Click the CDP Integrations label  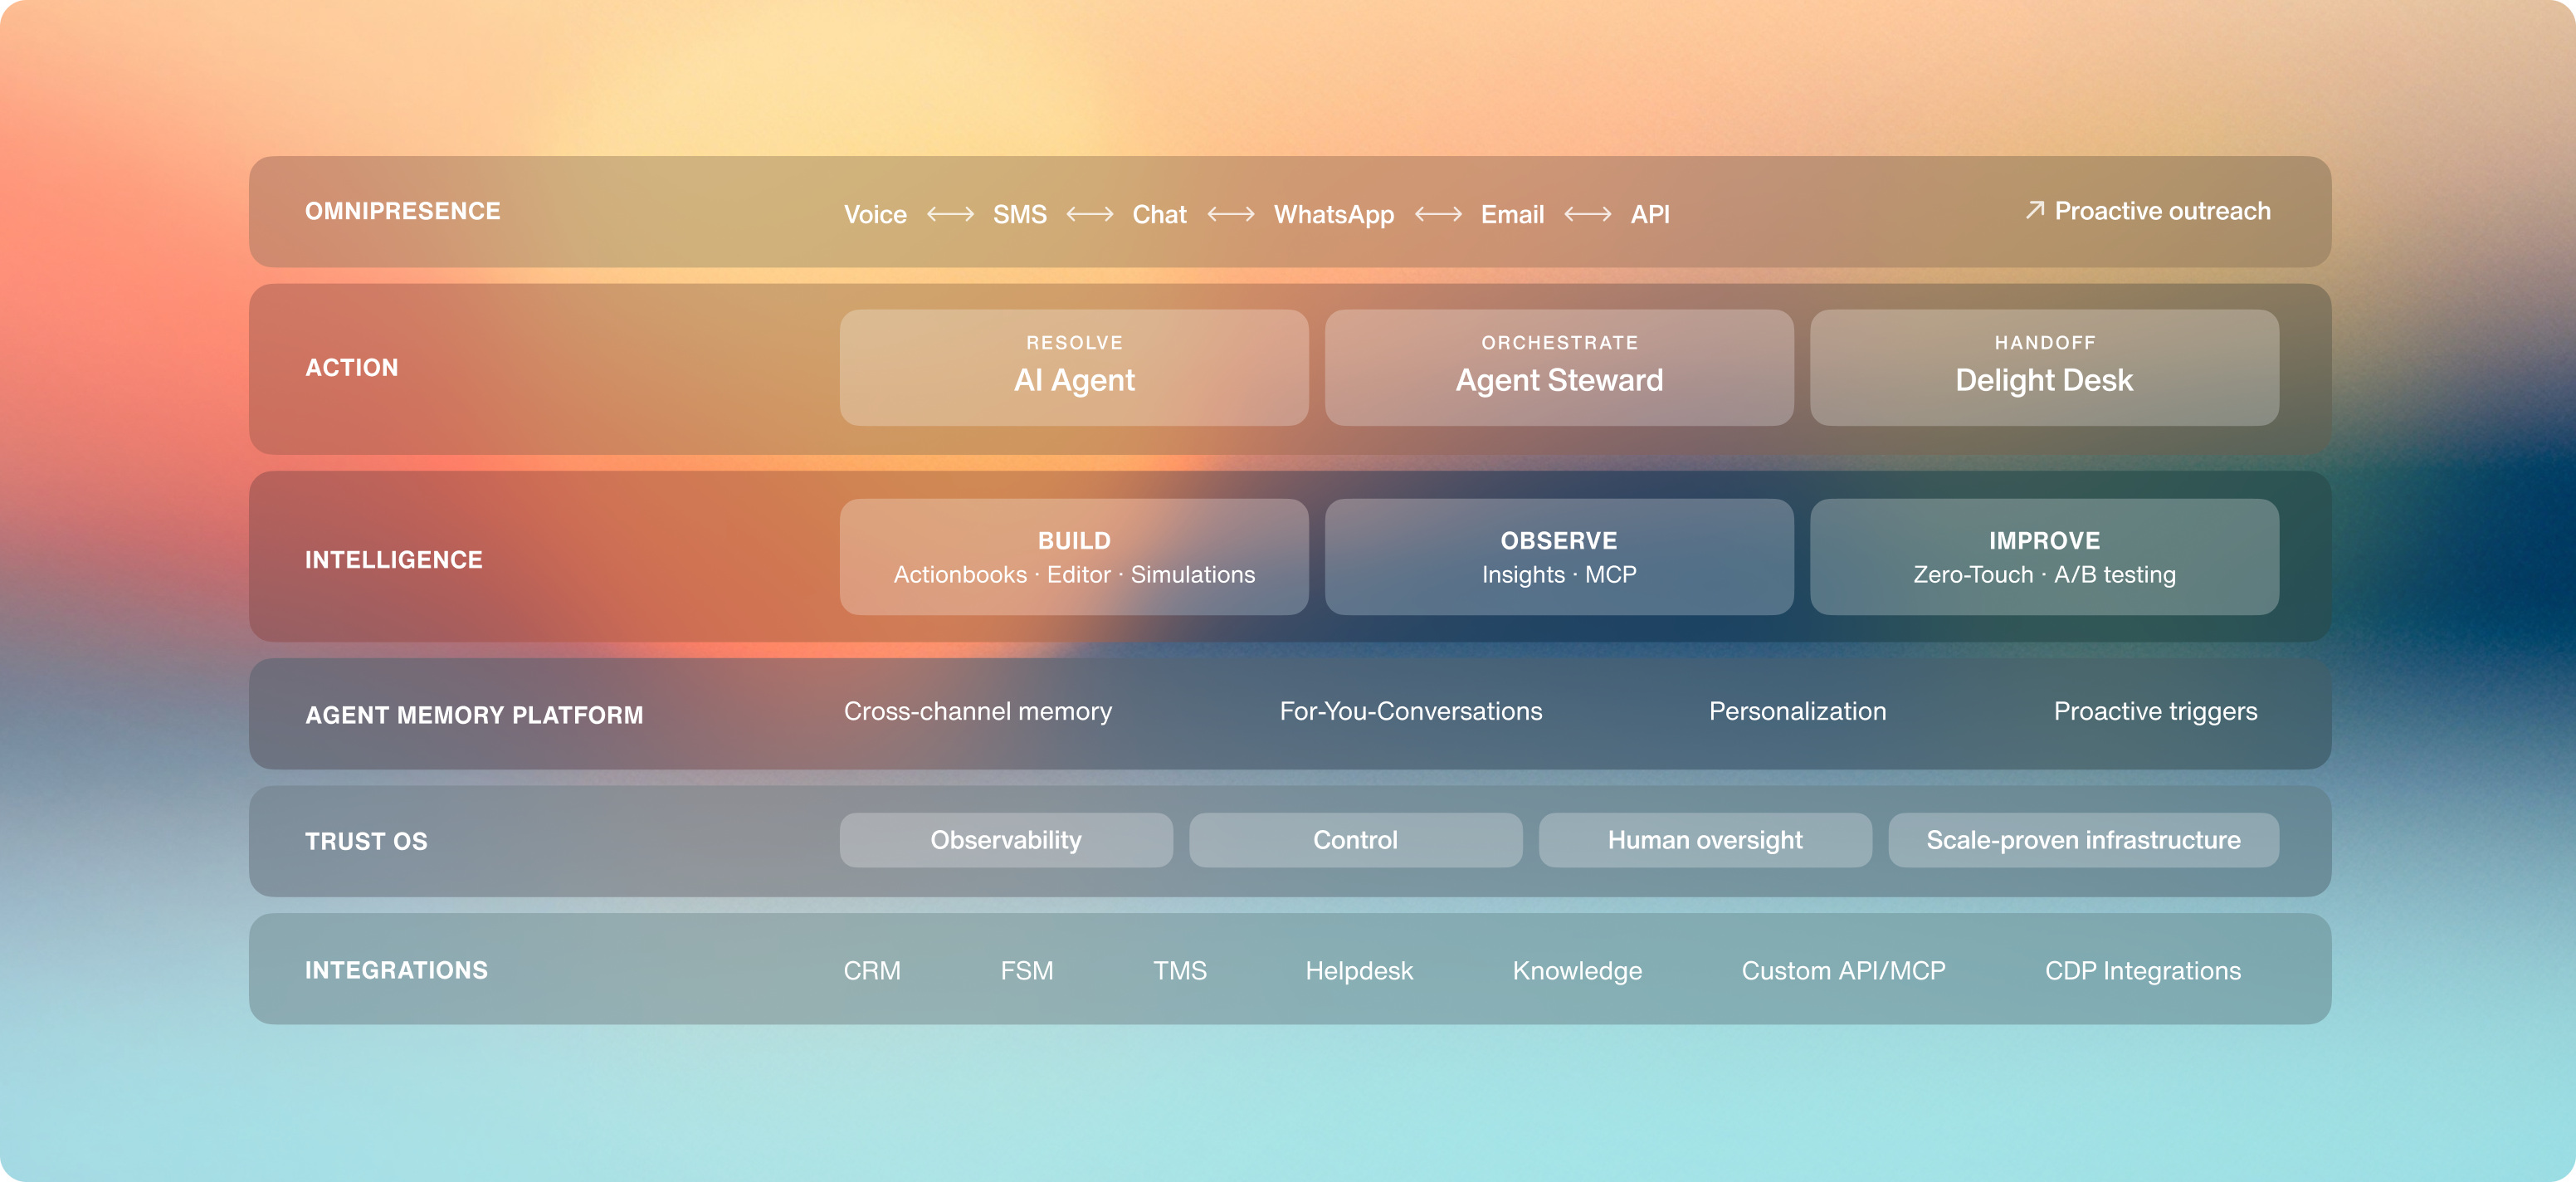click(x=2143, y=971)
